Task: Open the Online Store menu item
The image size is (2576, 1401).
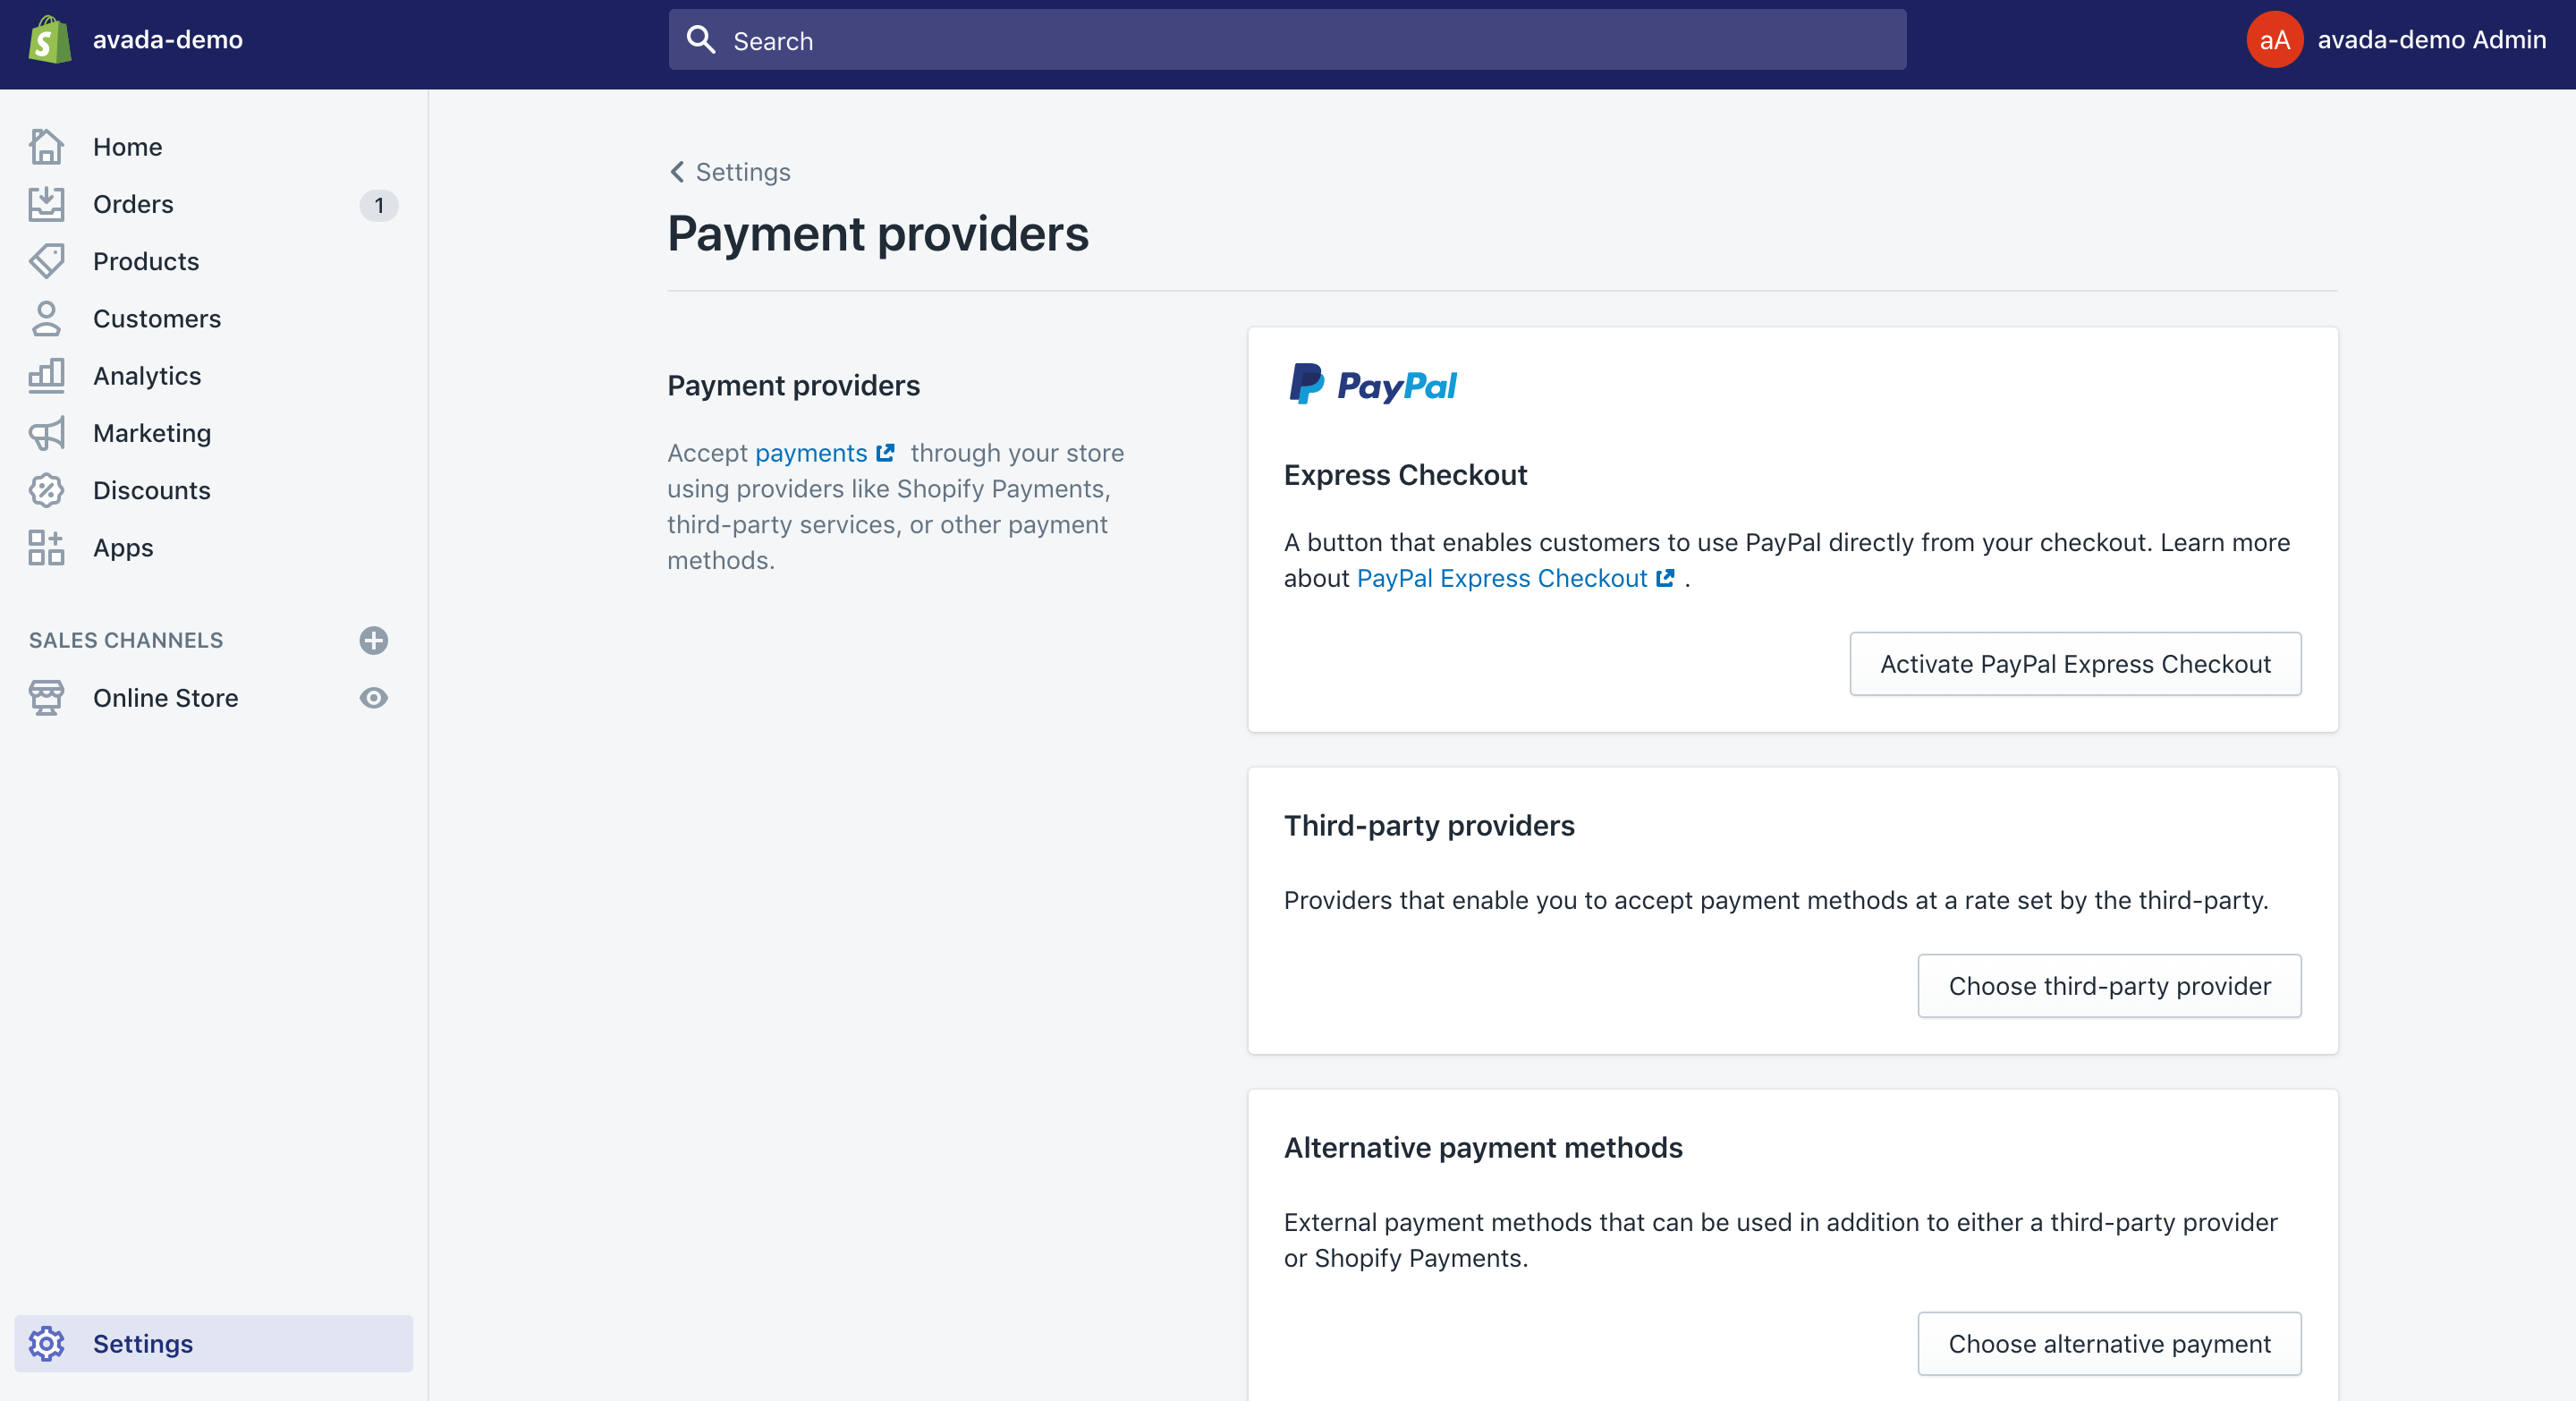Action: (165, 697)
